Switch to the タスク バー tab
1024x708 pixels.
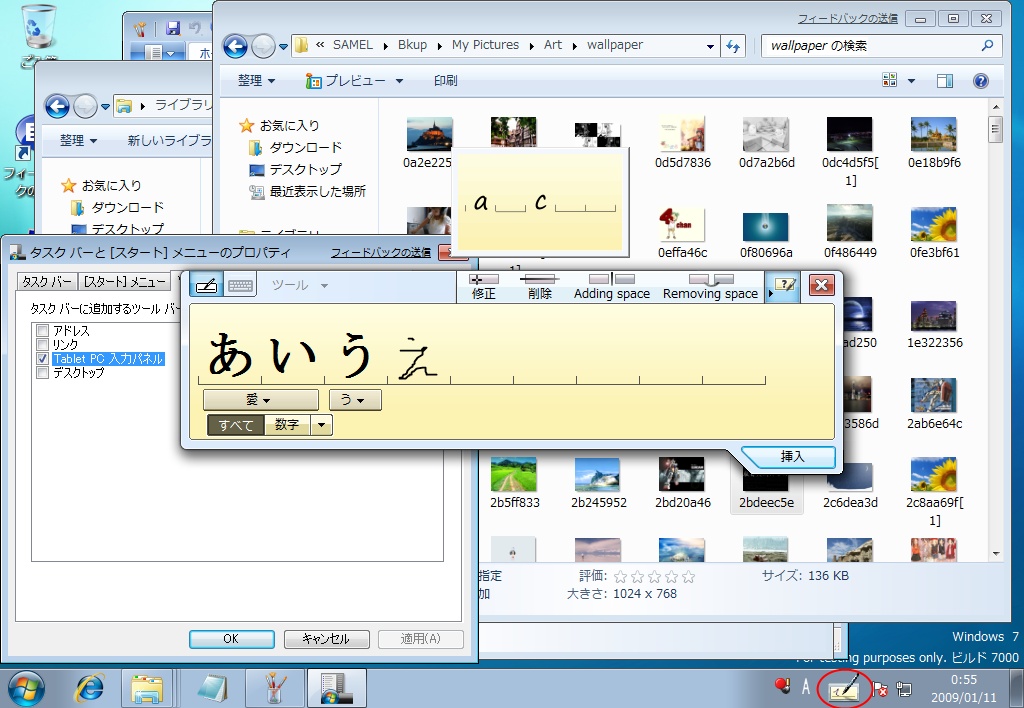coord(46,282)
